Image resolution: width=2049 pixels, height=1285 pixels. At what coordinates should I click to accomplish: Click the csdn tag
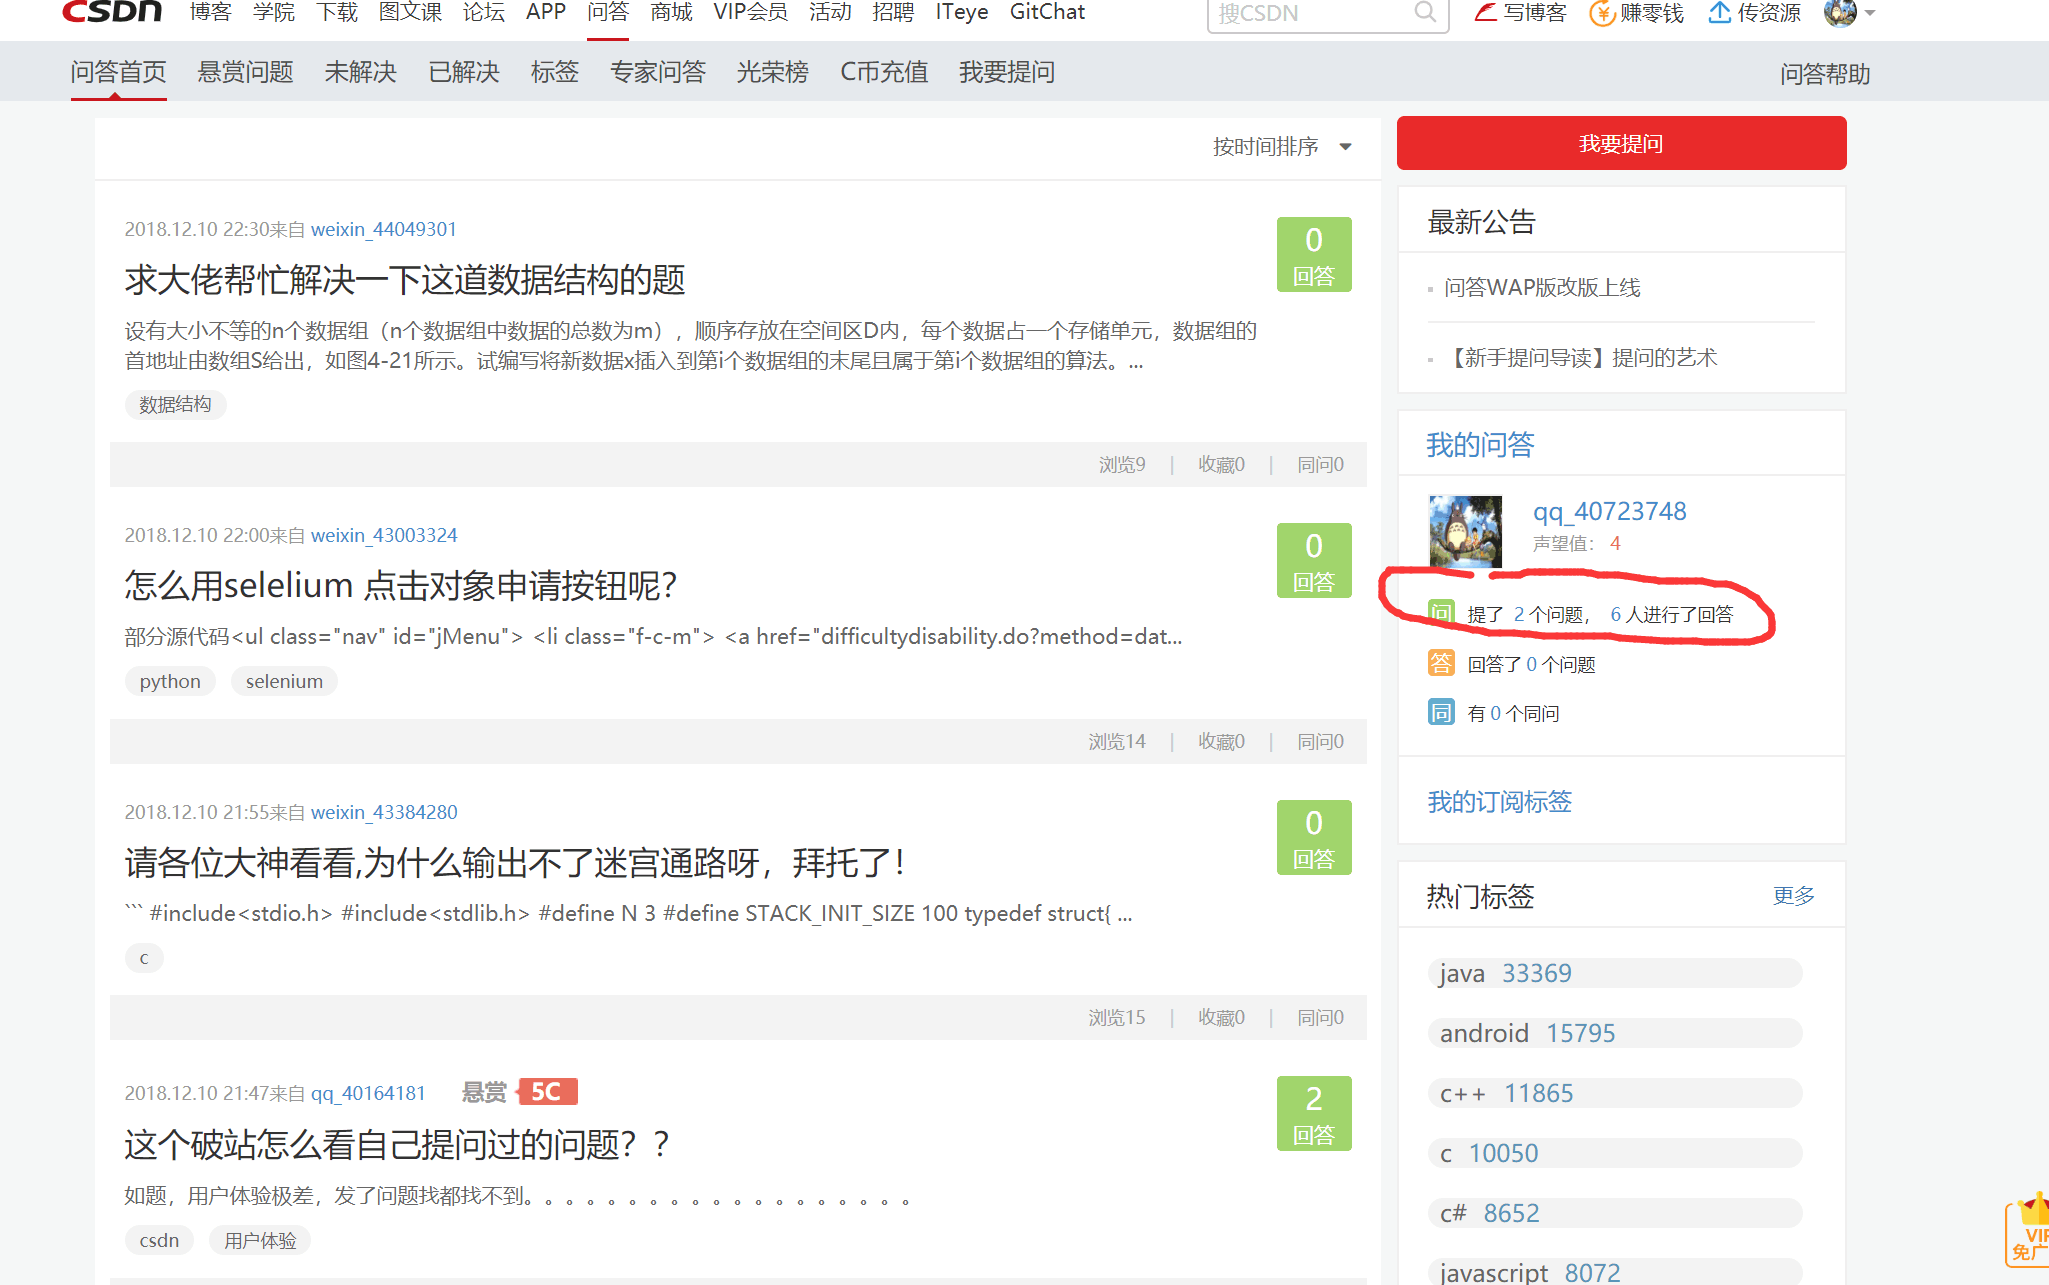pyautogui.click(x=159, y=1240)
